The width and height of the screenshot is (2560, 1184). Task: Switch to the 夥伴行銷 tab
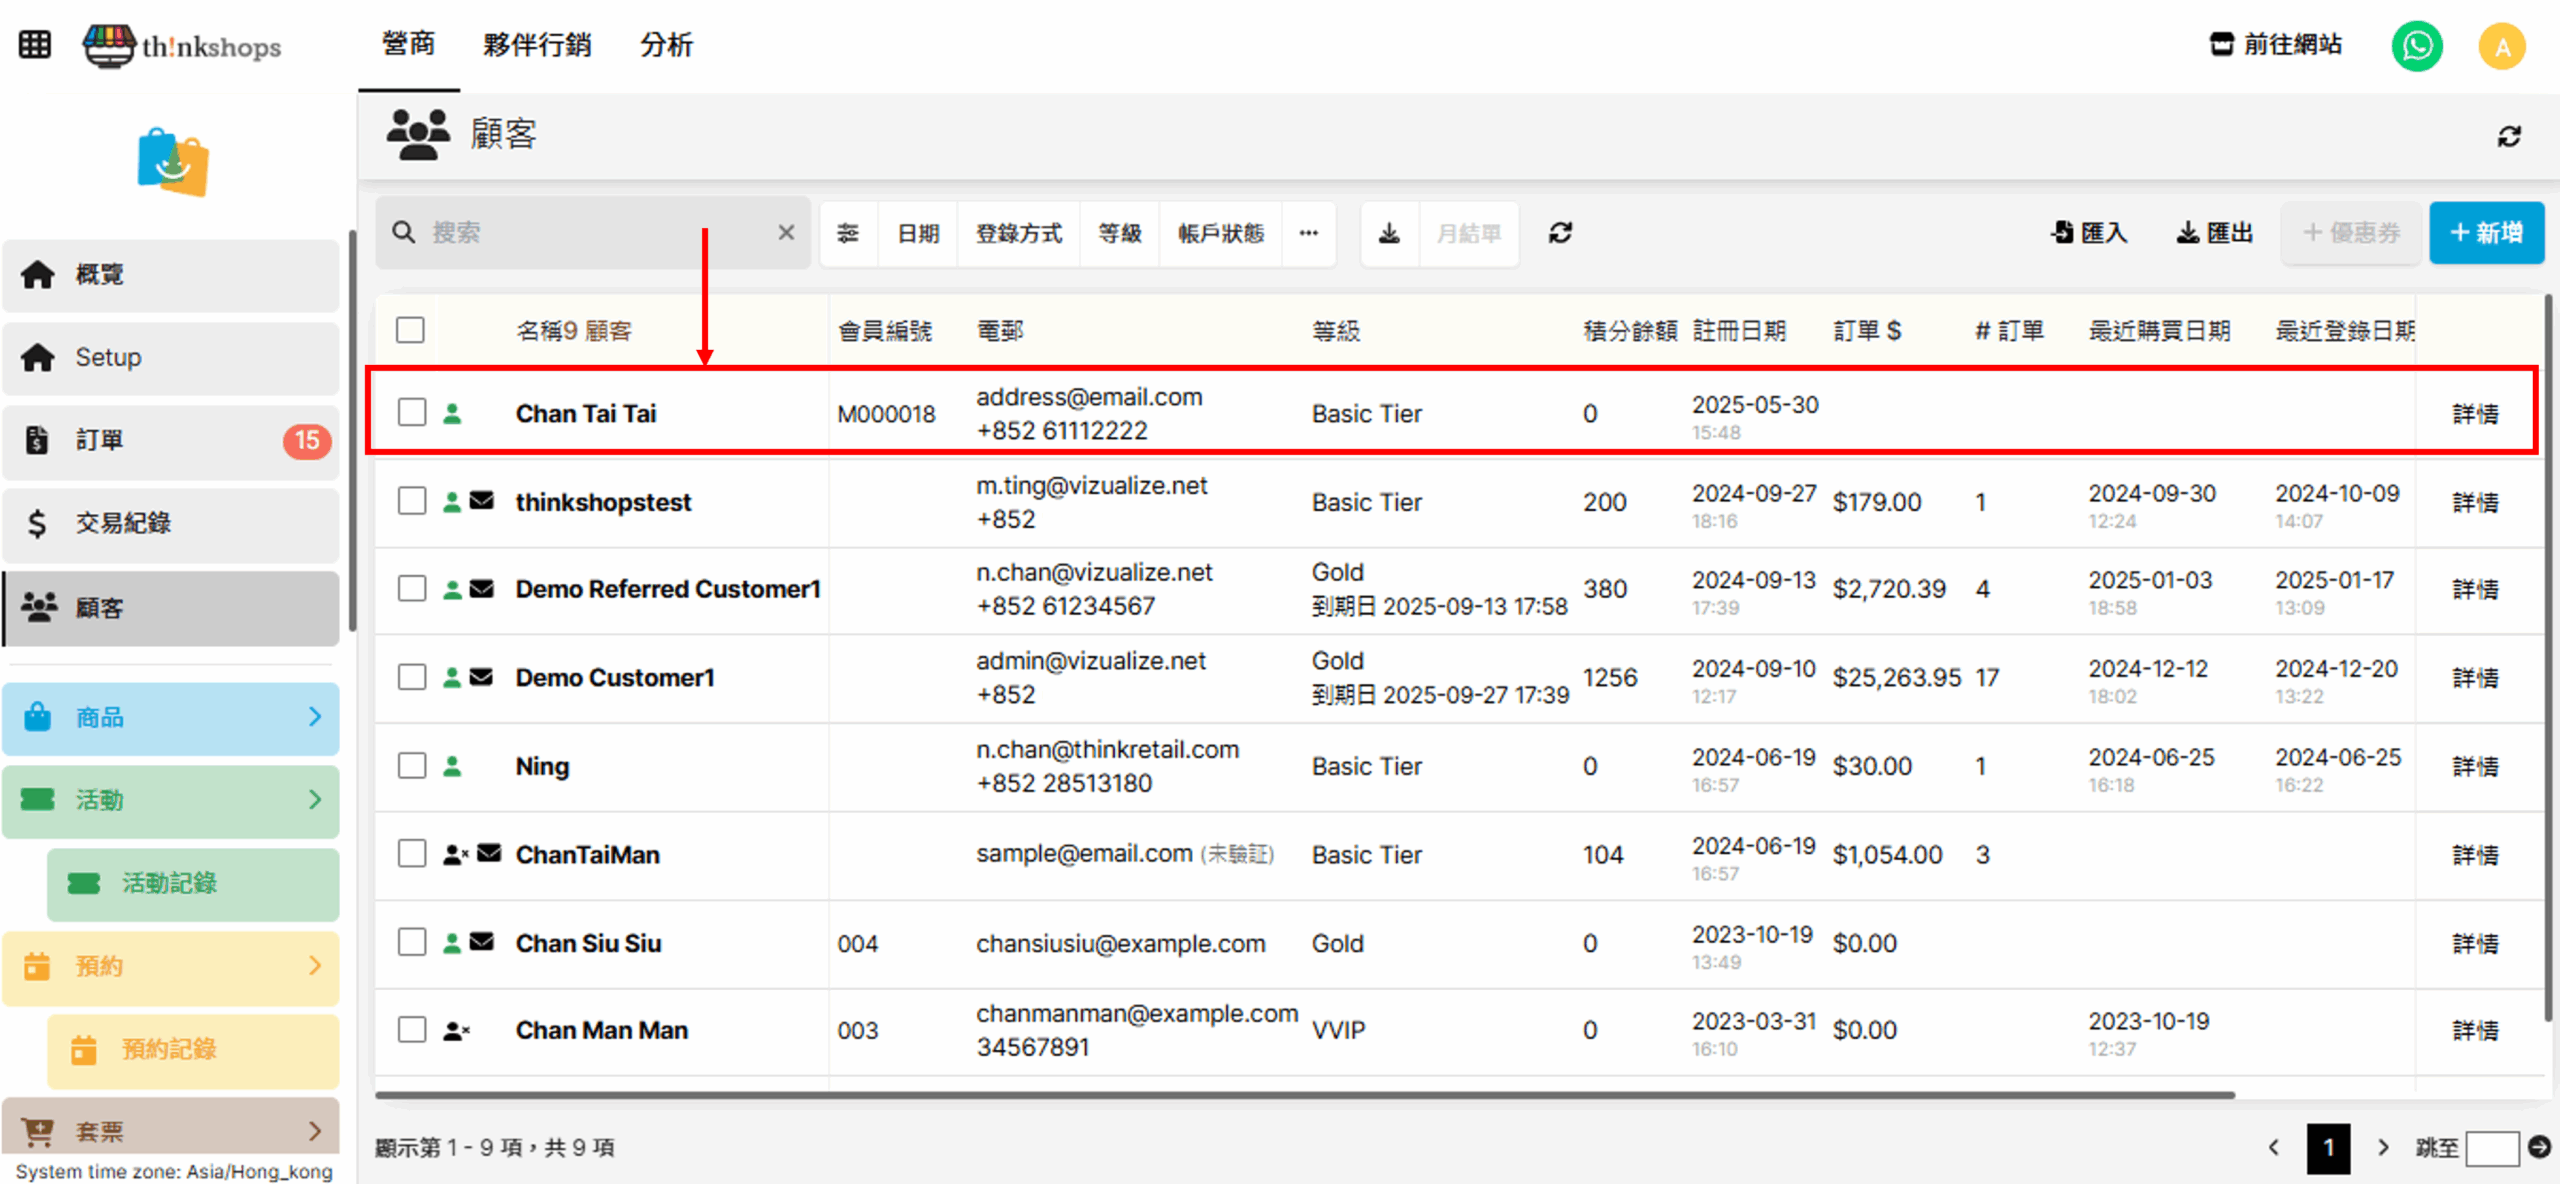(x=537, y=45)
